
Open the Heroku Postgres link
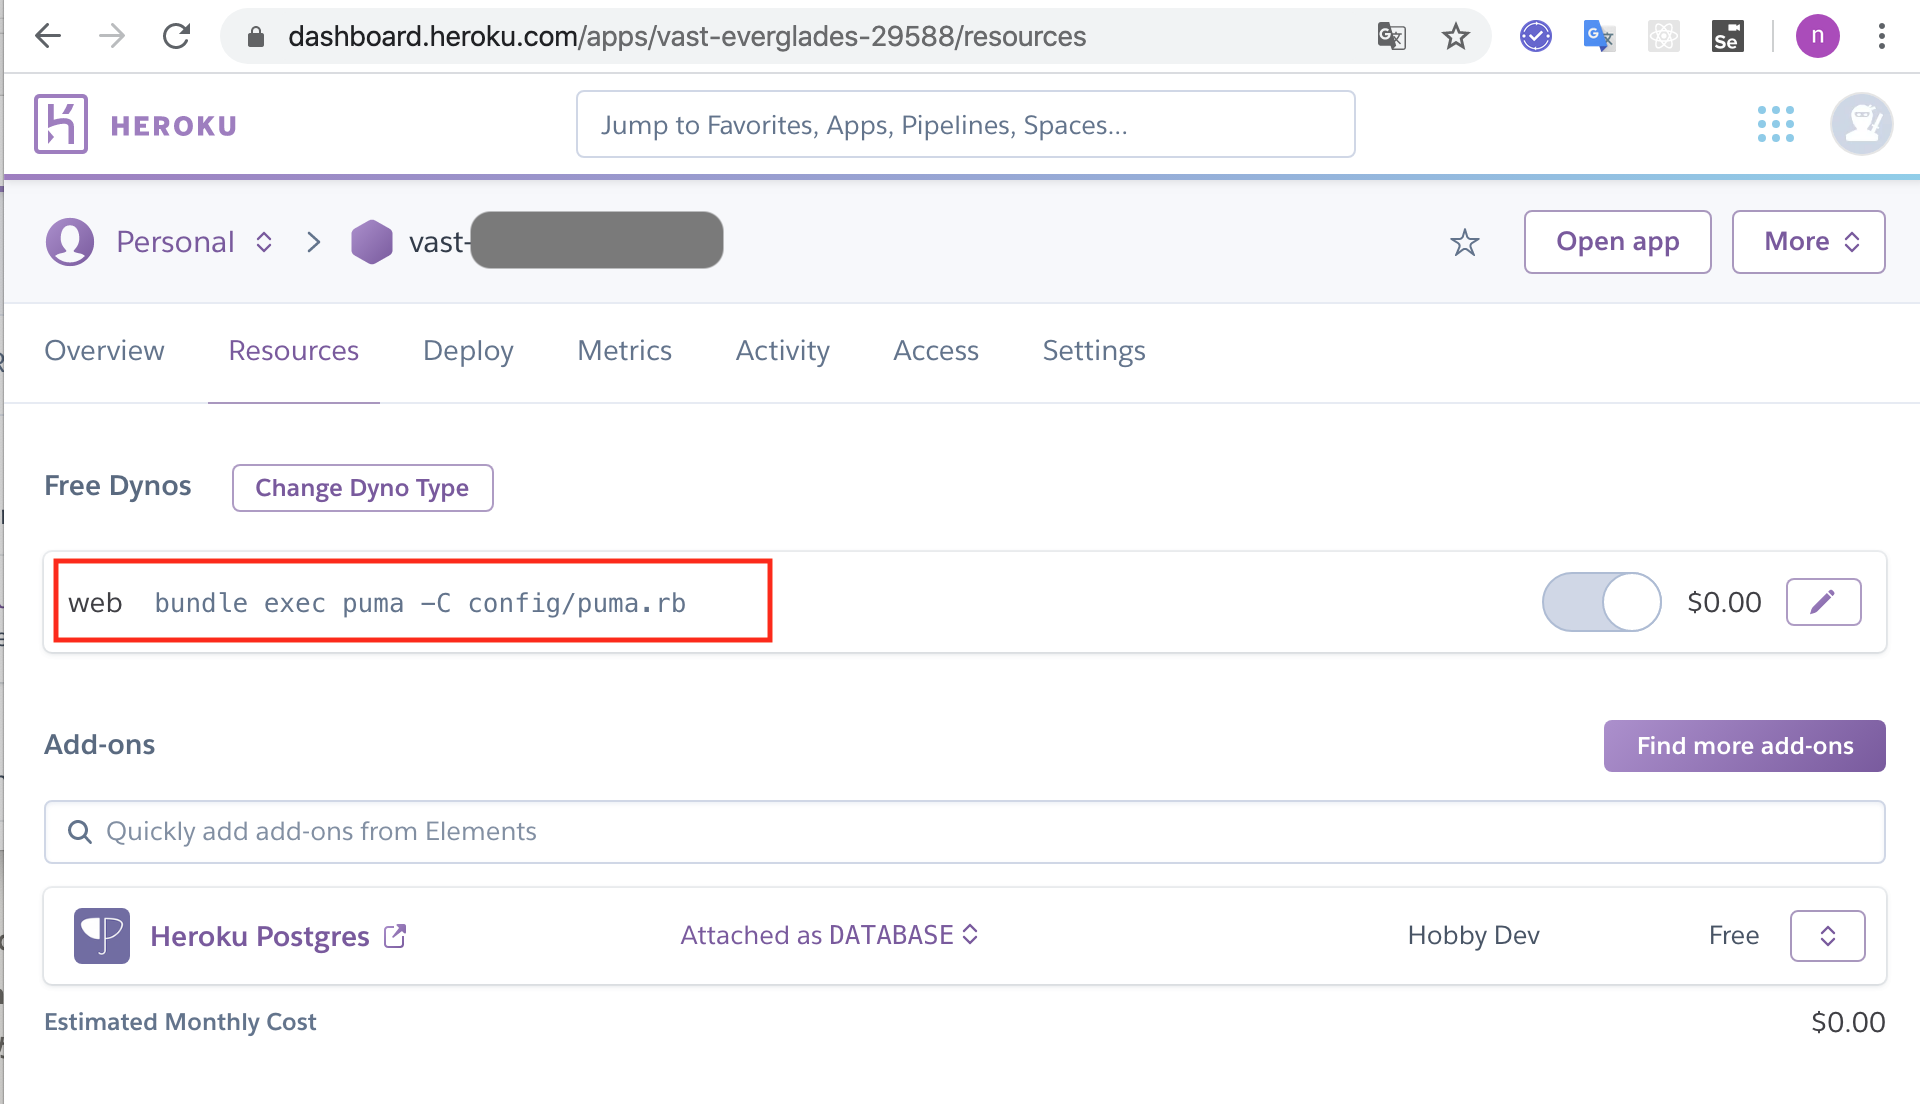coord(259,936)
